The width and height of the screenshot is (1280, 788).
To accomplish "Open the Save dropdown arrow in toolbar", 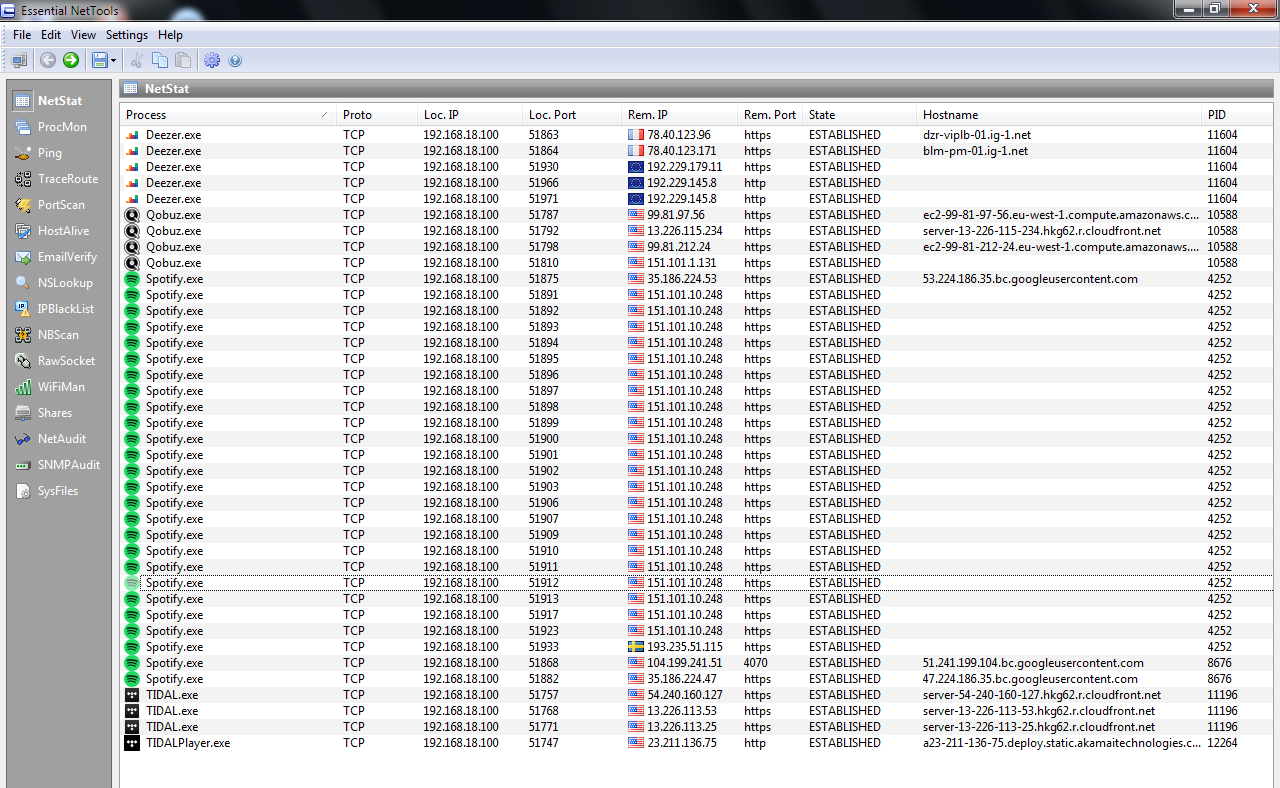I will [x=113, y=61].
